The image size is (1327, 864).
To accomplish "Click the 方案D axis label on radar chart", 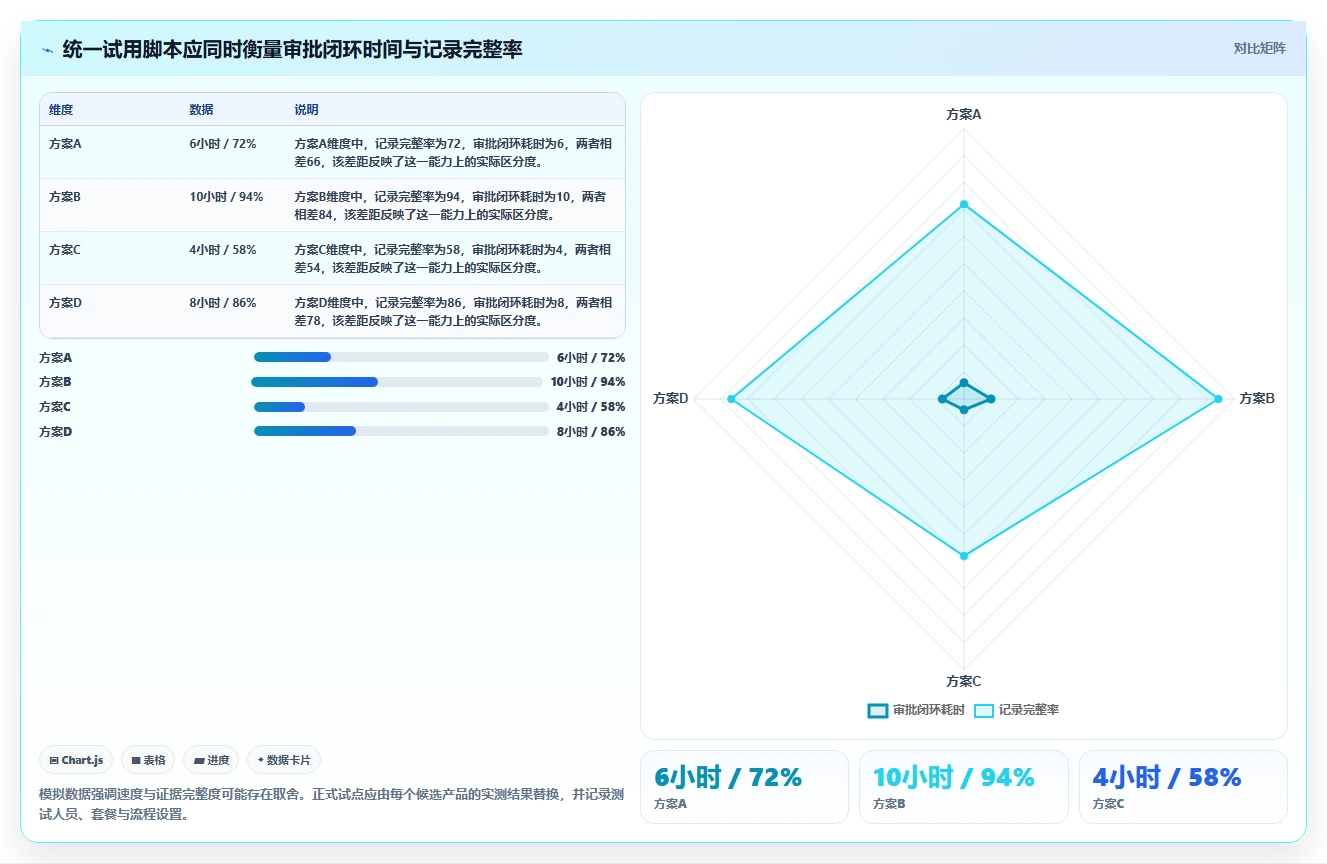I will (671, 398).
